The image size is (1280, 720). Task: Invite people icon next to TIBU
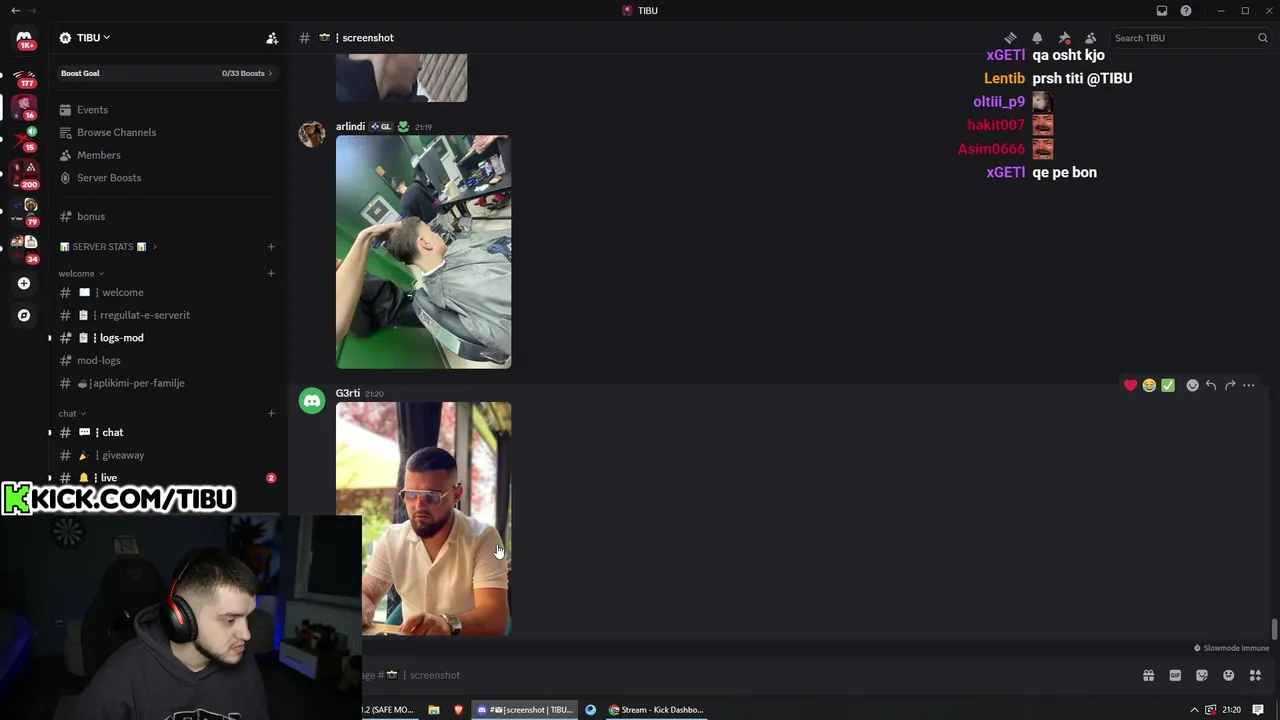click(x=272, y=38)
